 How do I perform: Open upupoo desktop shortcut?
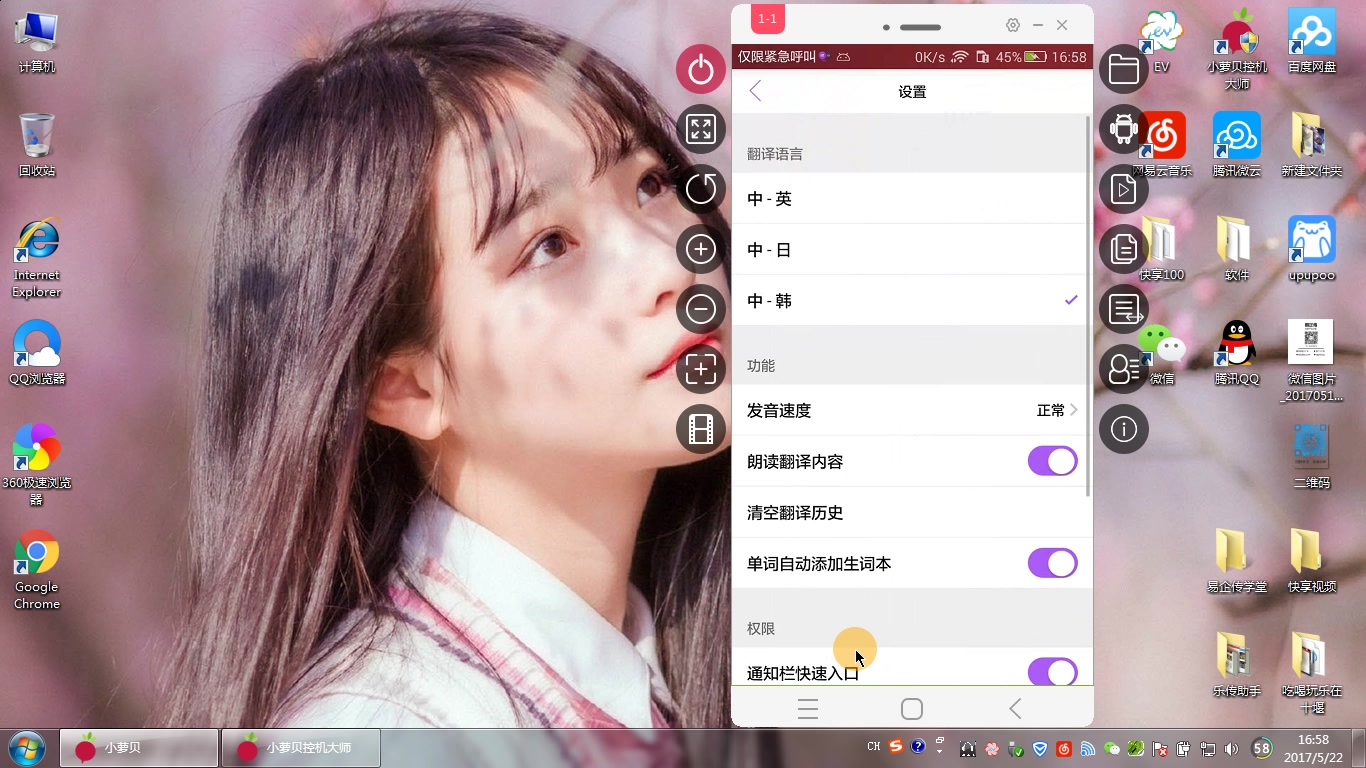pos(1312,249)
